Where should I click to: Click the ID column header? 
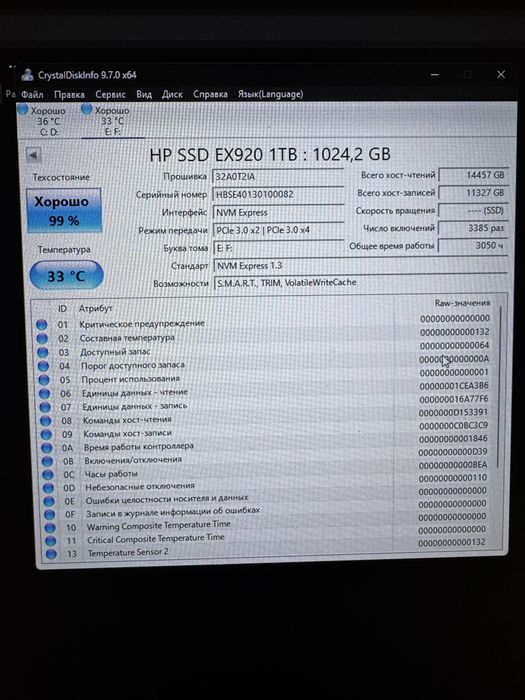(62, 308)
